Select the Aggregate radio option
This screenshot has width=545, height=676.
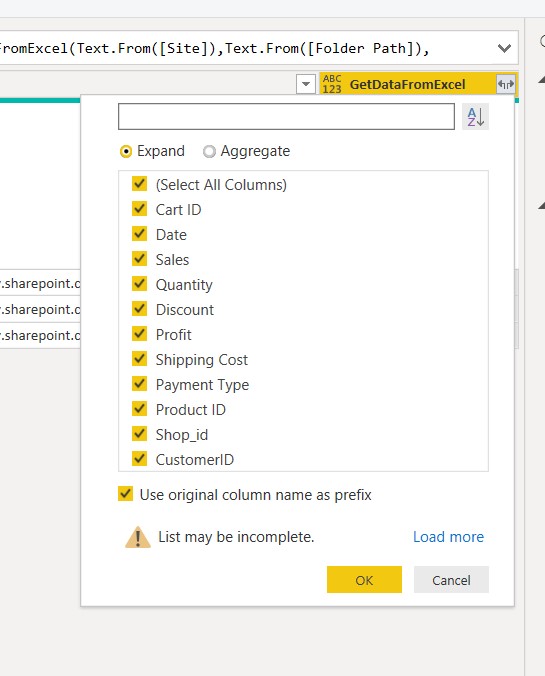209,151
